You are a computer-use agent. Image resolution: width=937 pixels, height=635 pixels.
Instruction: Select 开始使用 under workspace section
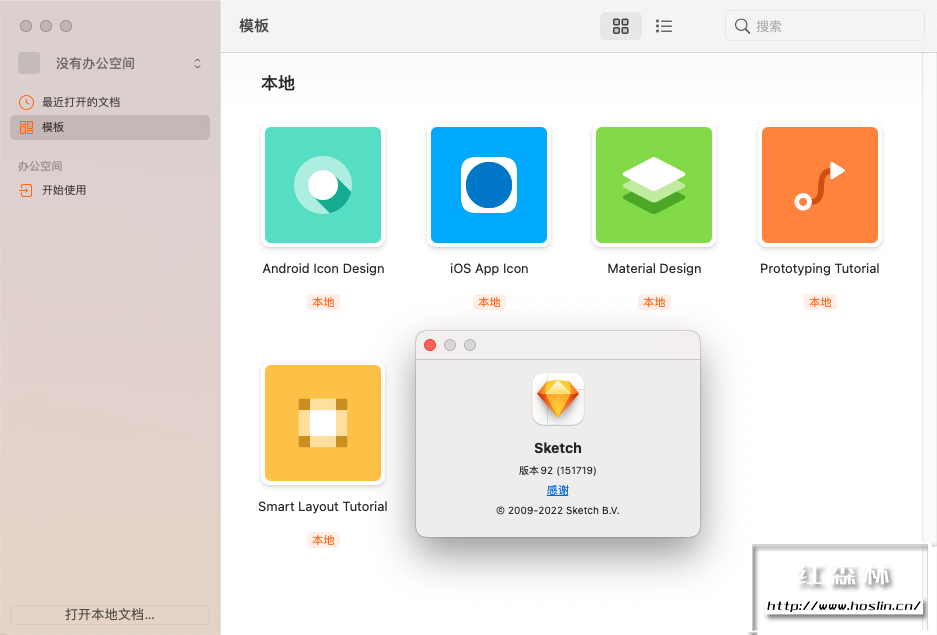110,190
